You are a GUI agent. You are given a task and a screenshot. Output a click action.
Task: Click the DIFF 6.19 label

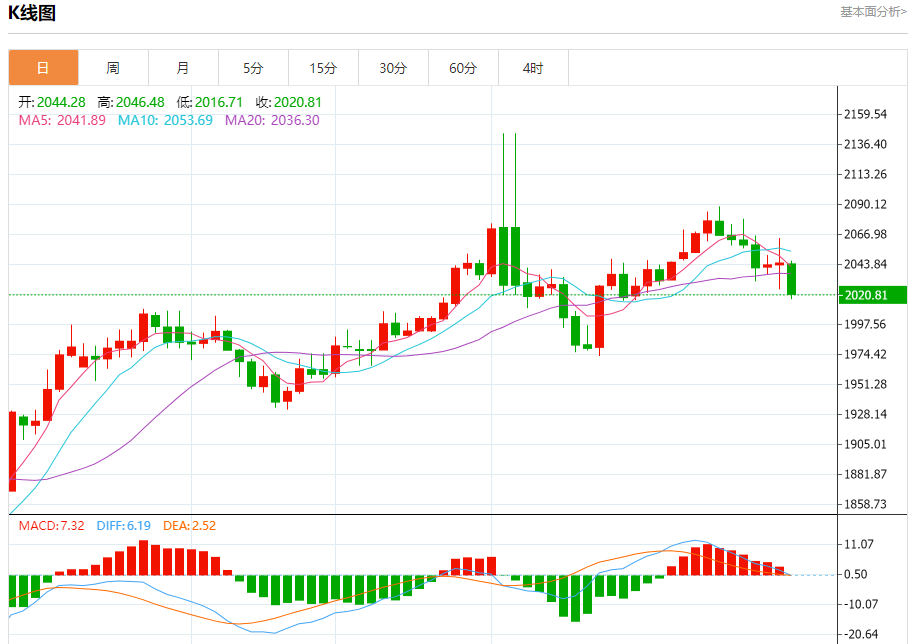tap(124, 526)
